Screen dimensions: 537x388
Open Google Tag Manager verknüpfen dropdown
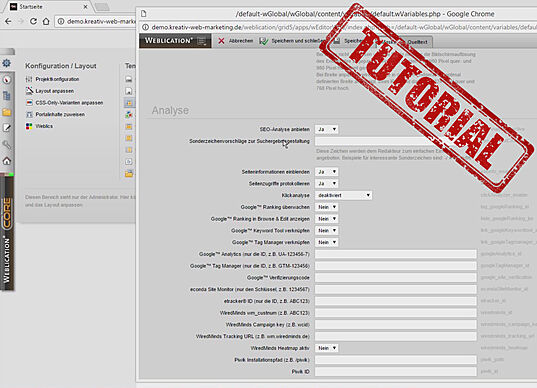point(326,242)
